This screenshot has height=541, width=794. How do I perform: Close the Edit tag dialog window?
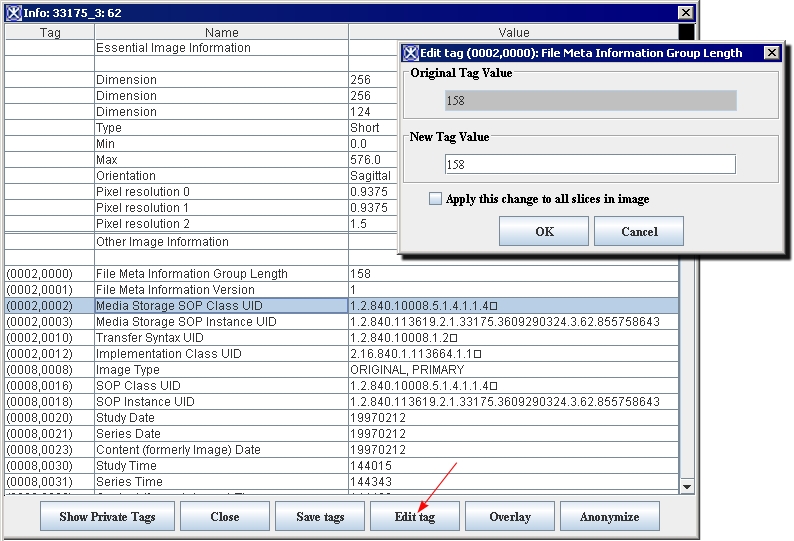[x=771, y=53]
